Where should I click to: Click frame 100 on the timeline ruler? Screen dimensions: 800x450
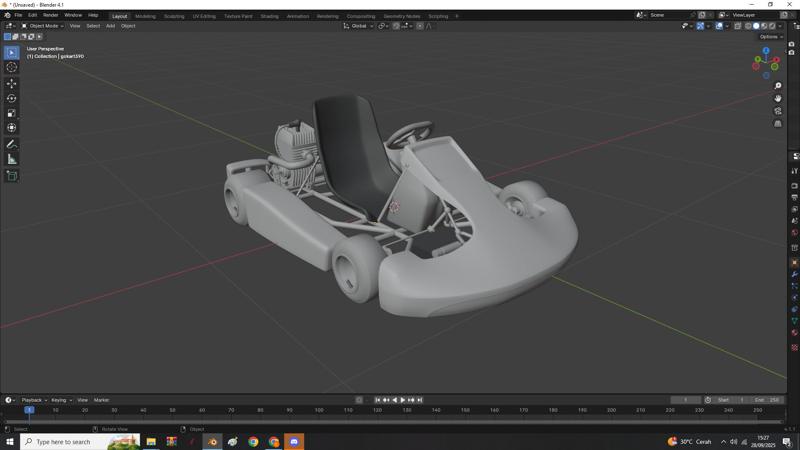[319, 410]
